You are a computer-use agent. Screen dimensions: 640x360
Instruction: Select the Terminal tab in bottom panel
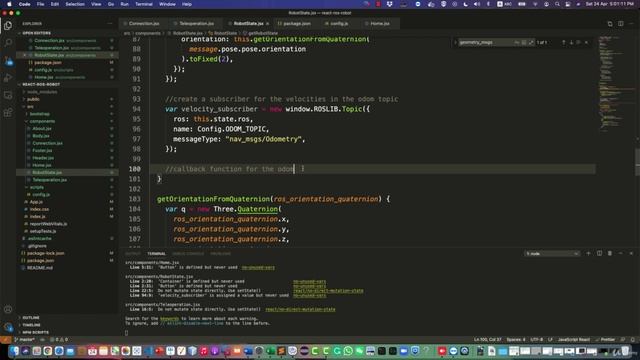(156, 253)
